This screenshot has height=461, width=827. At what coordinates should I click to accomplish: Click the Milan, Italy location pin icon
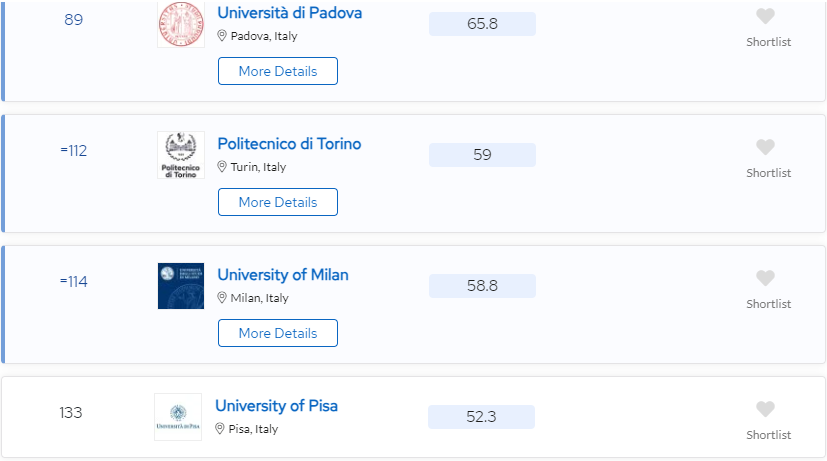(222, 297)
